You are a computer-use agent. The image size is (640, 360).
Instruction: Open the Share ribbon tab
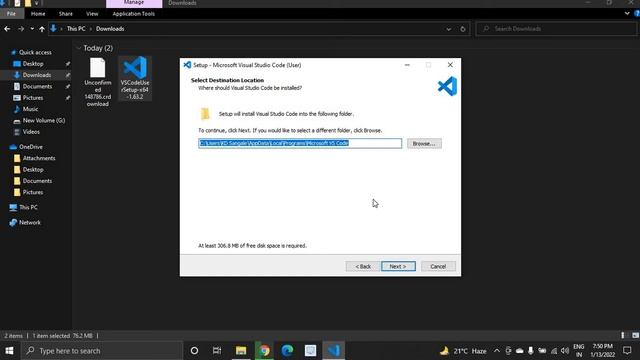(65, 13)
